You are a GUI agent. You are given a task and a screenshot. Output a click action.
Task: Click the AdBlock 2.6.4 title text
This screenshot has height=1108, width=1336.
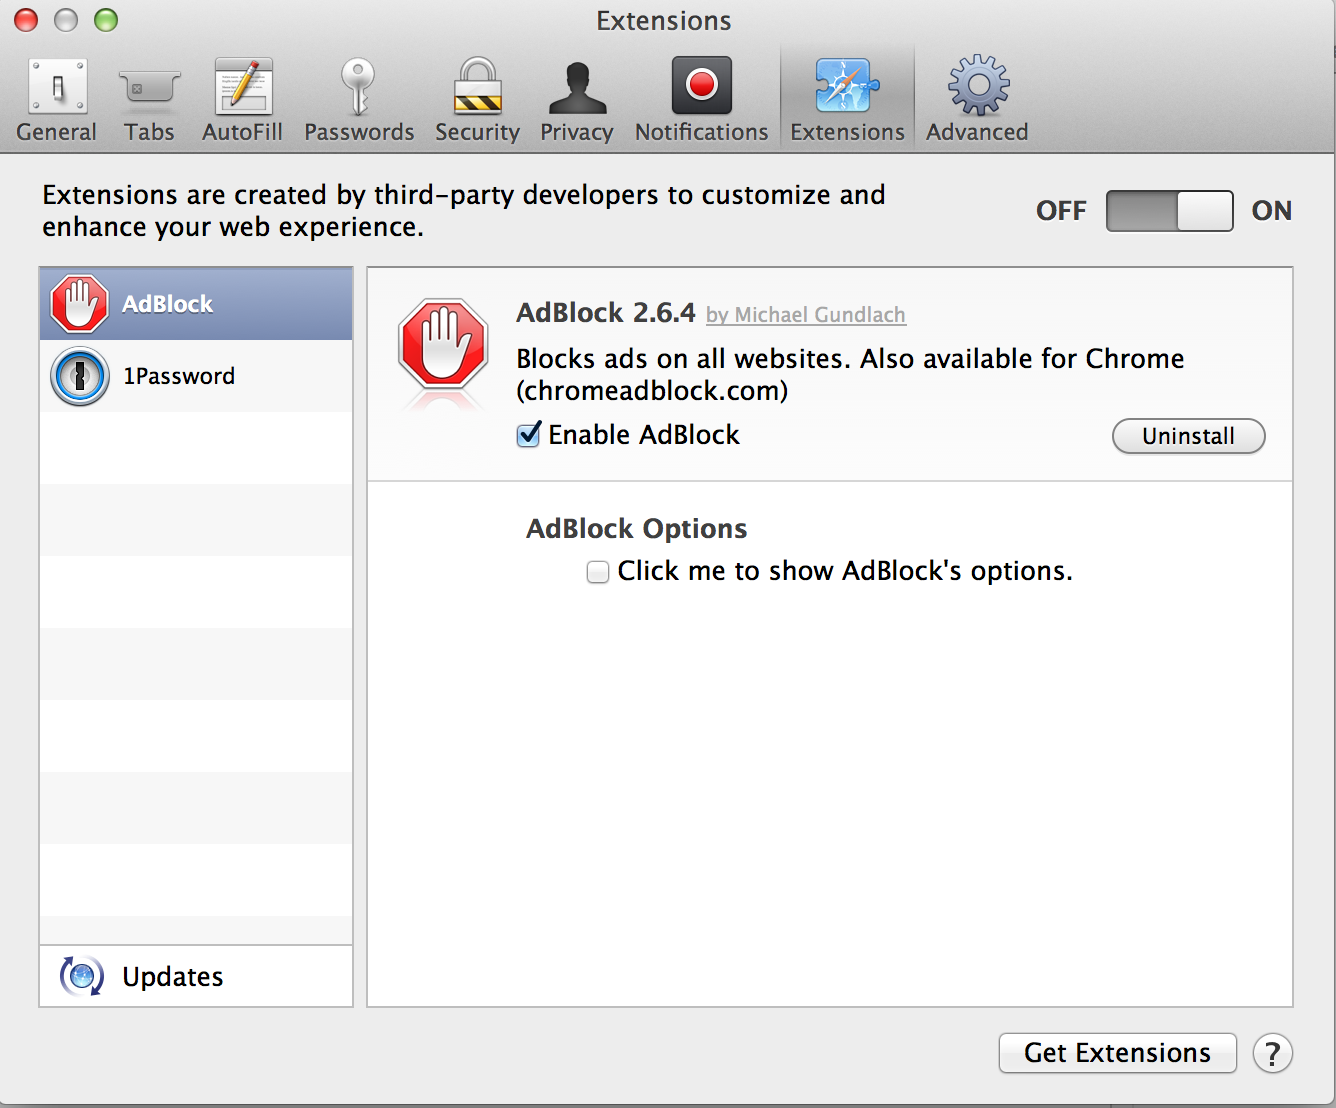606,313
